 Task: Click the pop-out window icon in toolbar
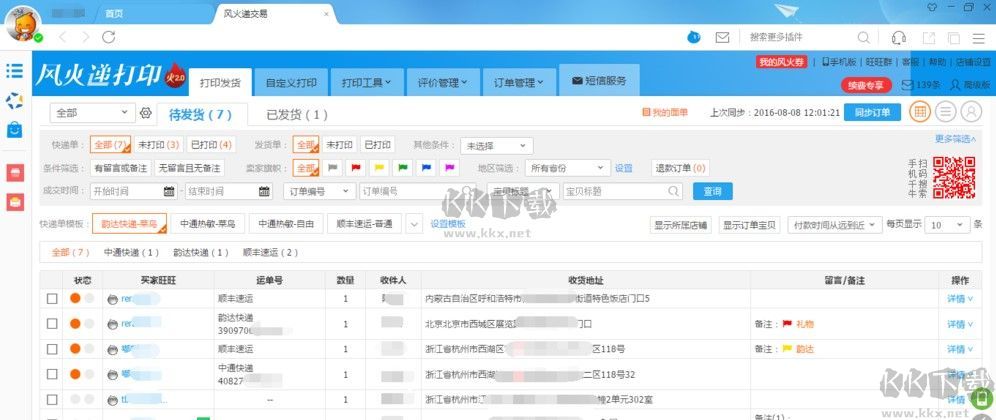(929, 38)
